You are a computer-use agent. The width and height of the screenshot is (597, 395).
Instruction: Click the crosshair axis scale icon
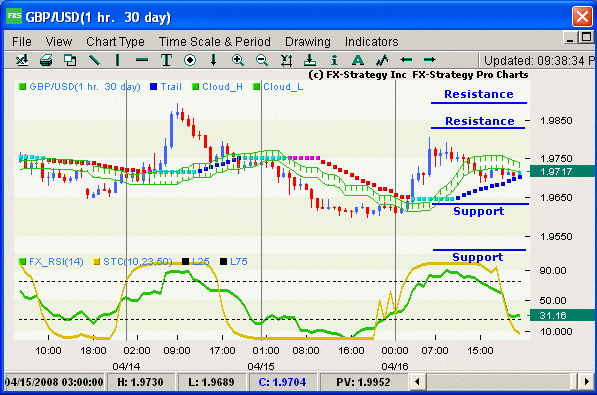click(286, 60)
